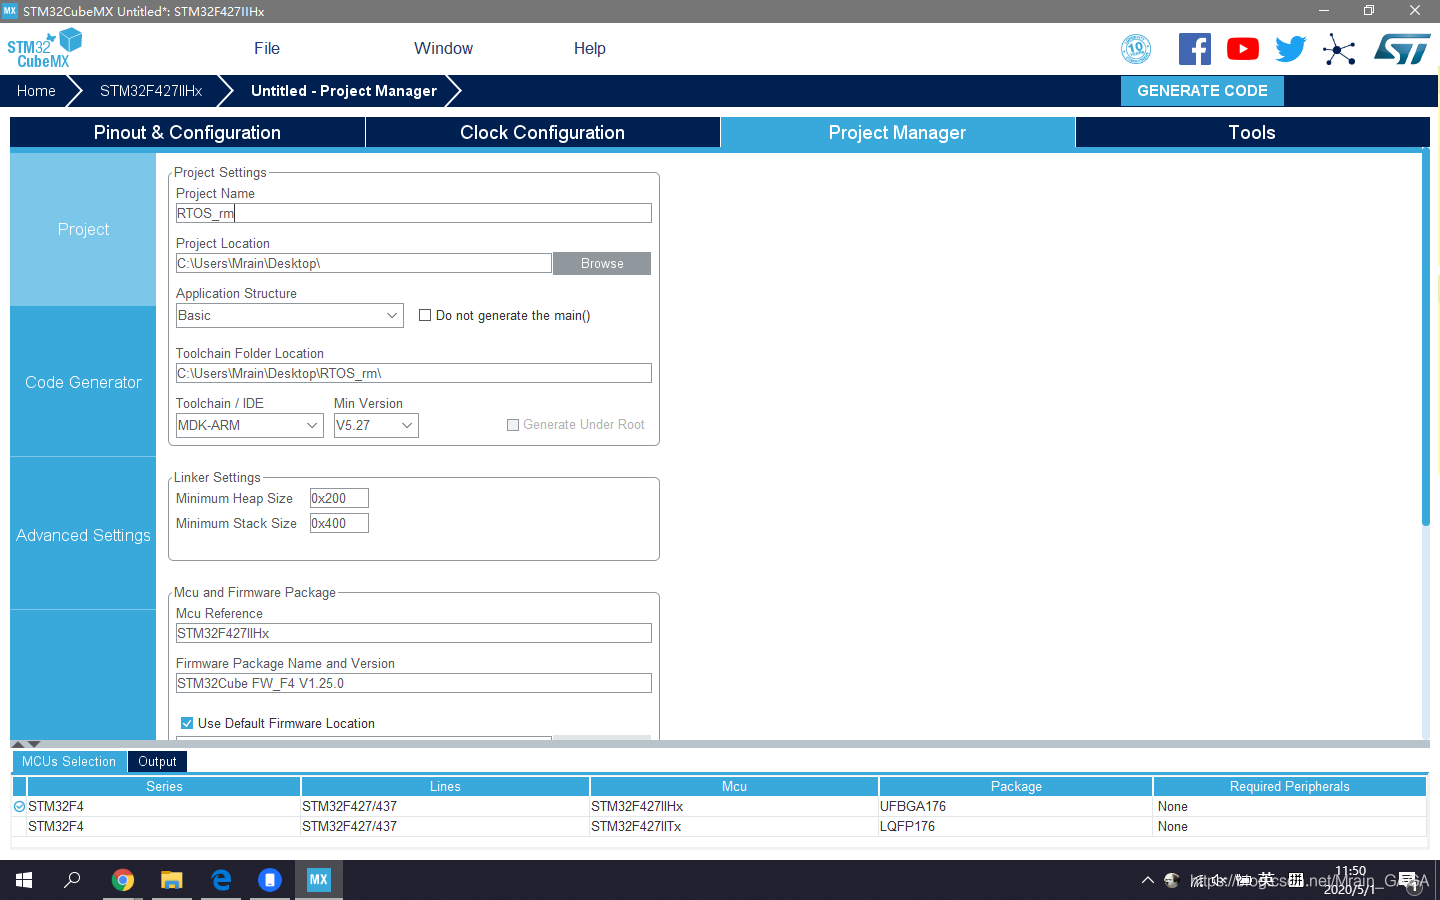This screenshot has height=900, width=1440.
Task: Open the File menu
Action: click(267, 48)
